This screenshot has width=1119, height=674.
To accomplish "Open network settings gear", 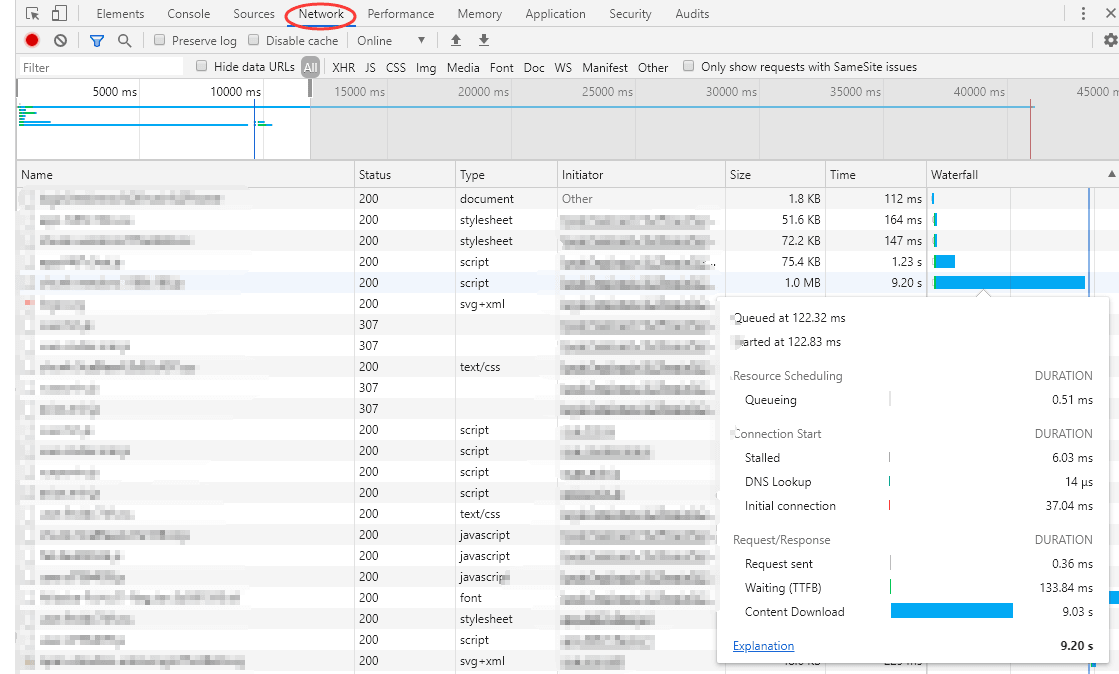I will [x=1110, y=41].
